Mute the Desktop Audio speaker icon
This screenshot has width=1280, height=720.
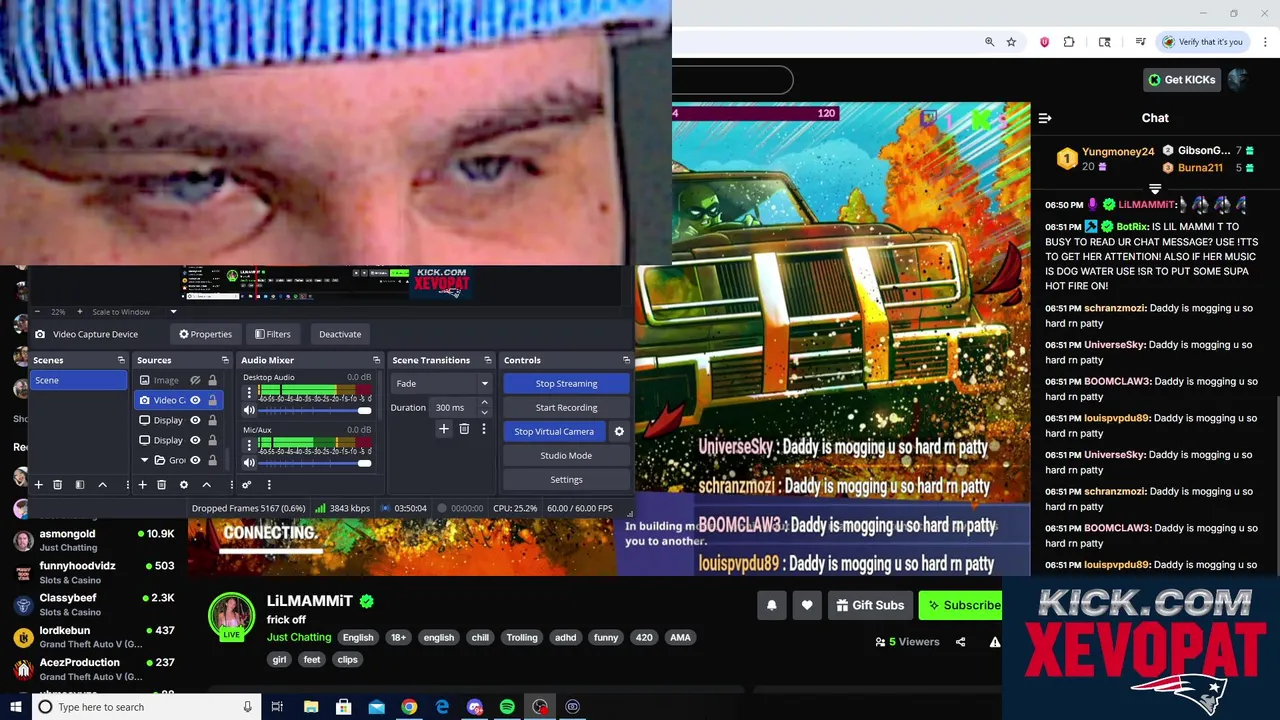point(249,411)
